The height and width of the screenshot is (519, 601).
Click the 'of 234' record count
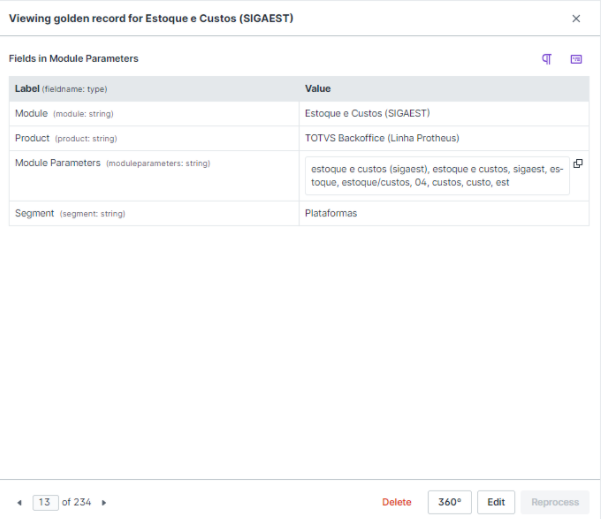[76, 502]
